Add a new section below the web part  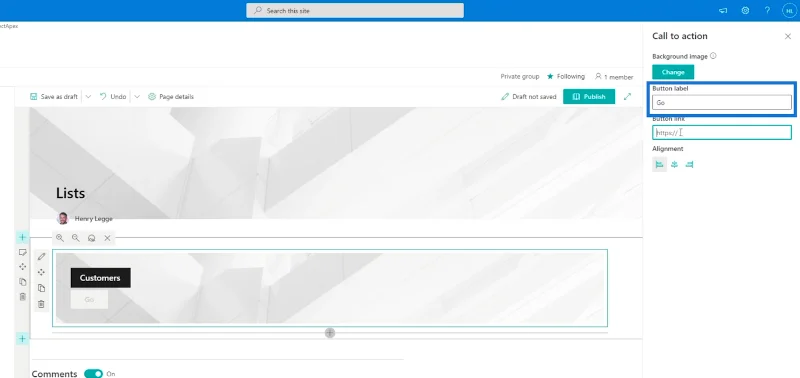pyautogui.click(x=22, y=339)
